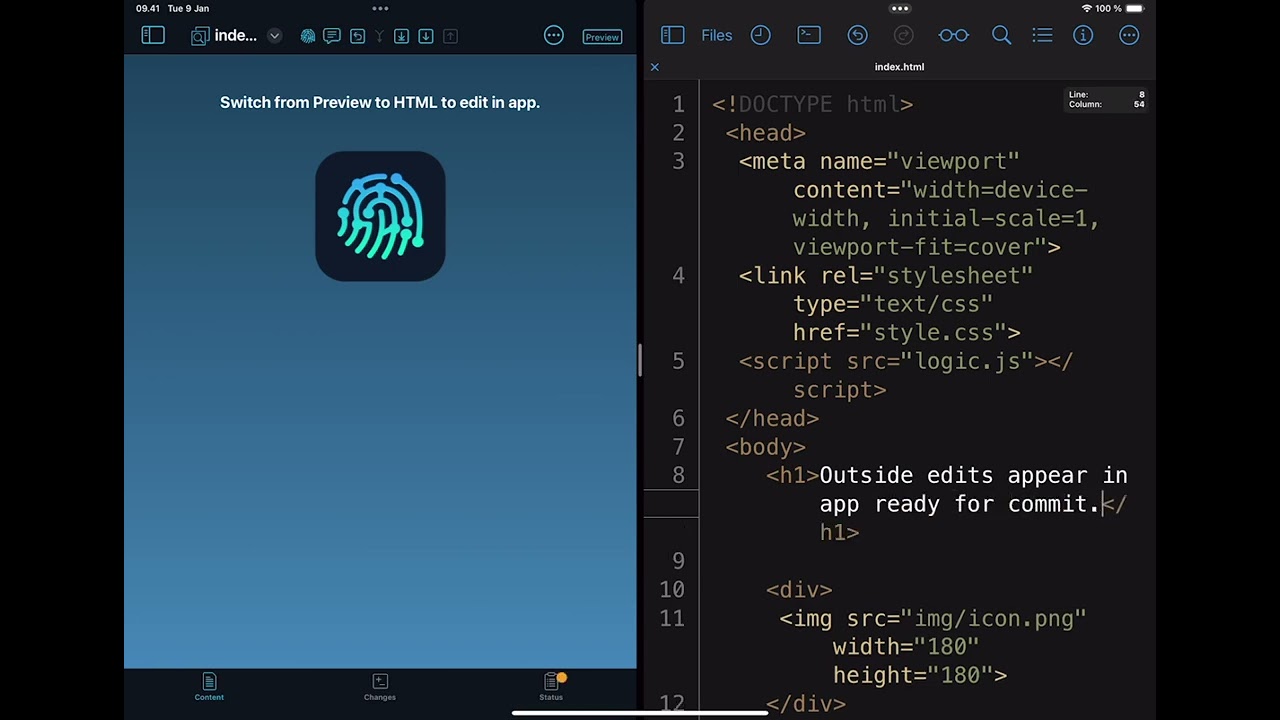Click the push up-arrow icon
This screenshot has height=720, width=1280.
pos(450,36)
